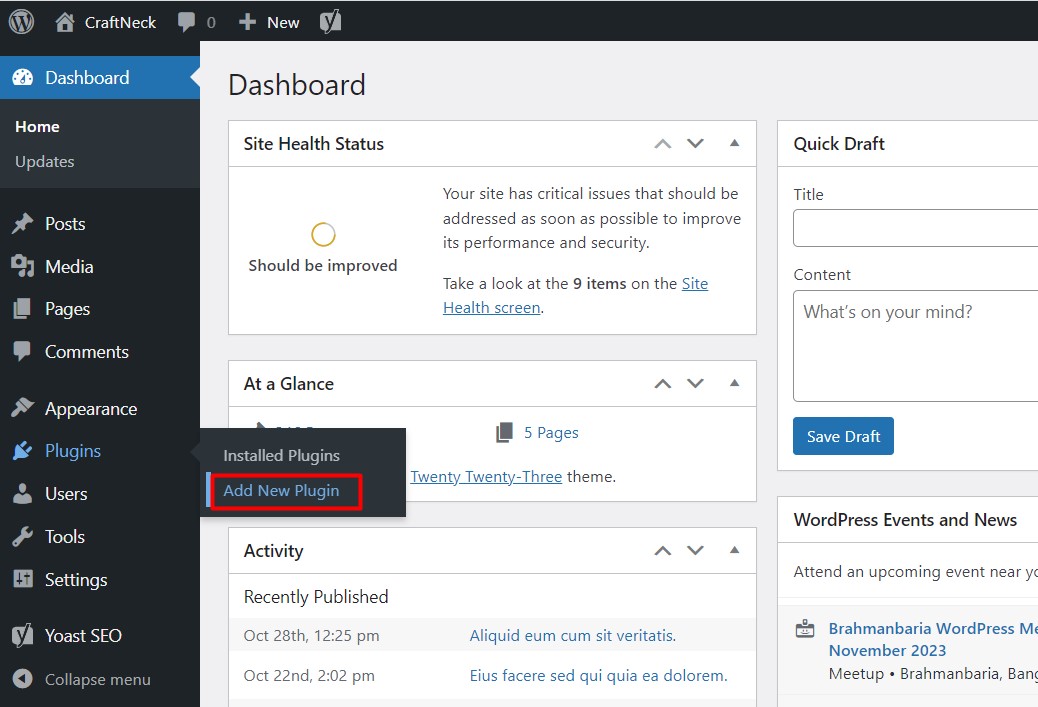Focus the What's on your mind content box
Screen dimensions: 1038x707
pyautogui.click(x=916, y=346)
